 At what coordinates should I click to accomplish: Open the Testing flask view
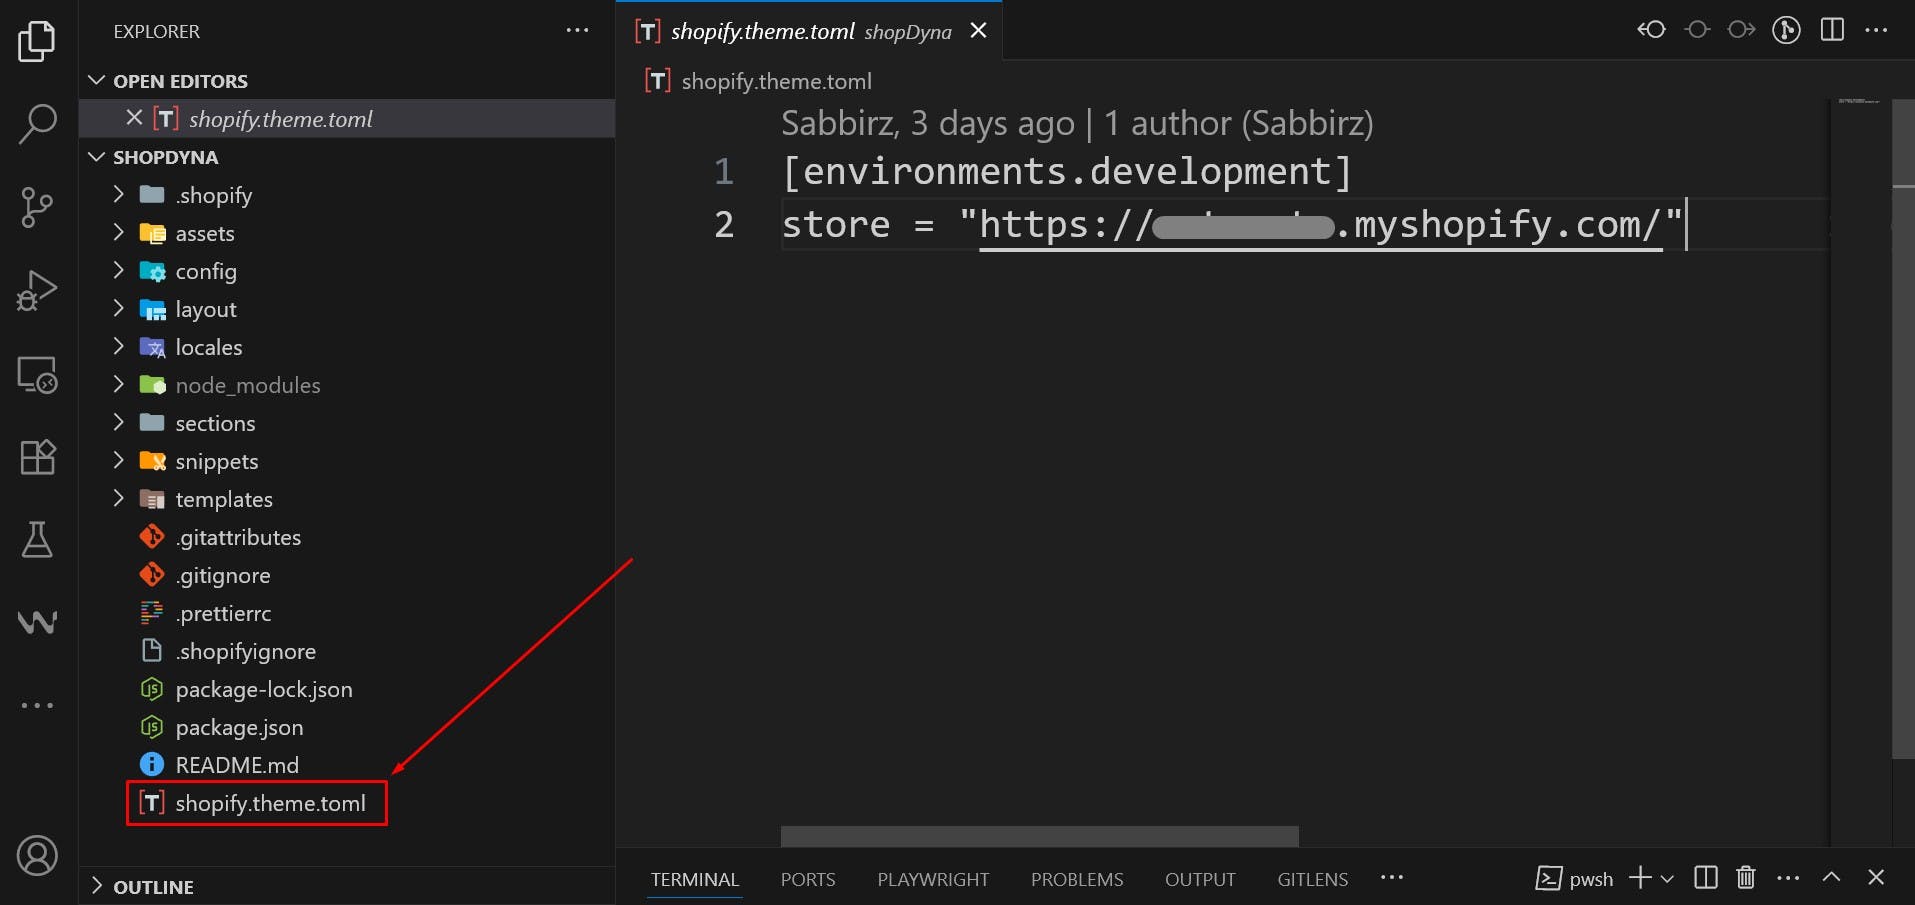point(37,540)
